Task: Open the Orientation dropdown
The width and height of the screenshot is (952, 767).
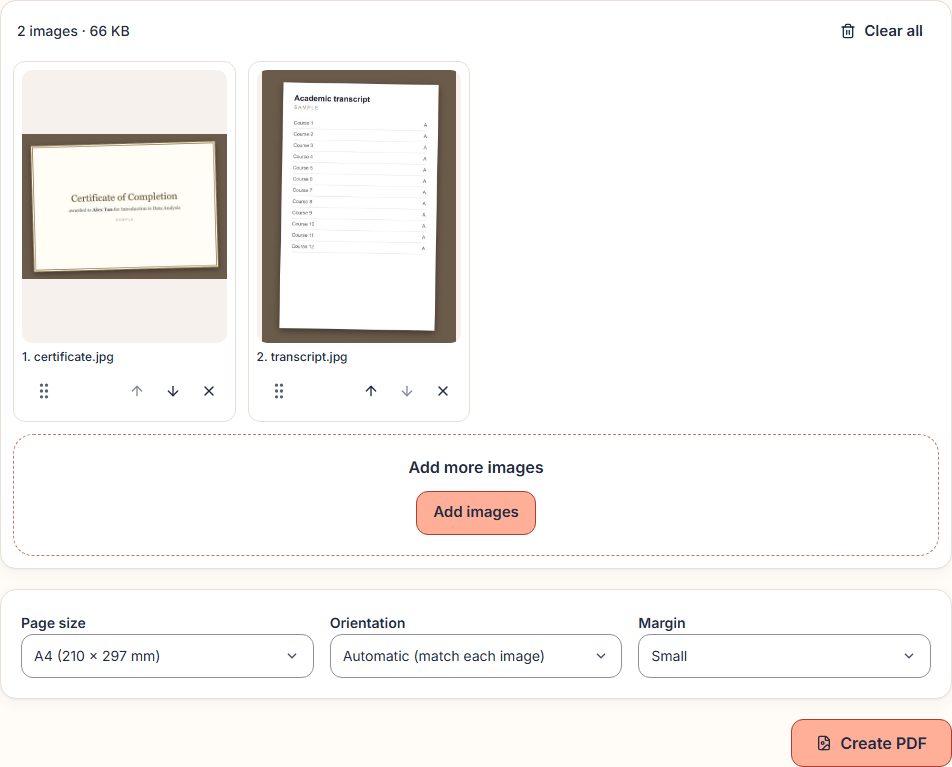Action: (475, 656)
